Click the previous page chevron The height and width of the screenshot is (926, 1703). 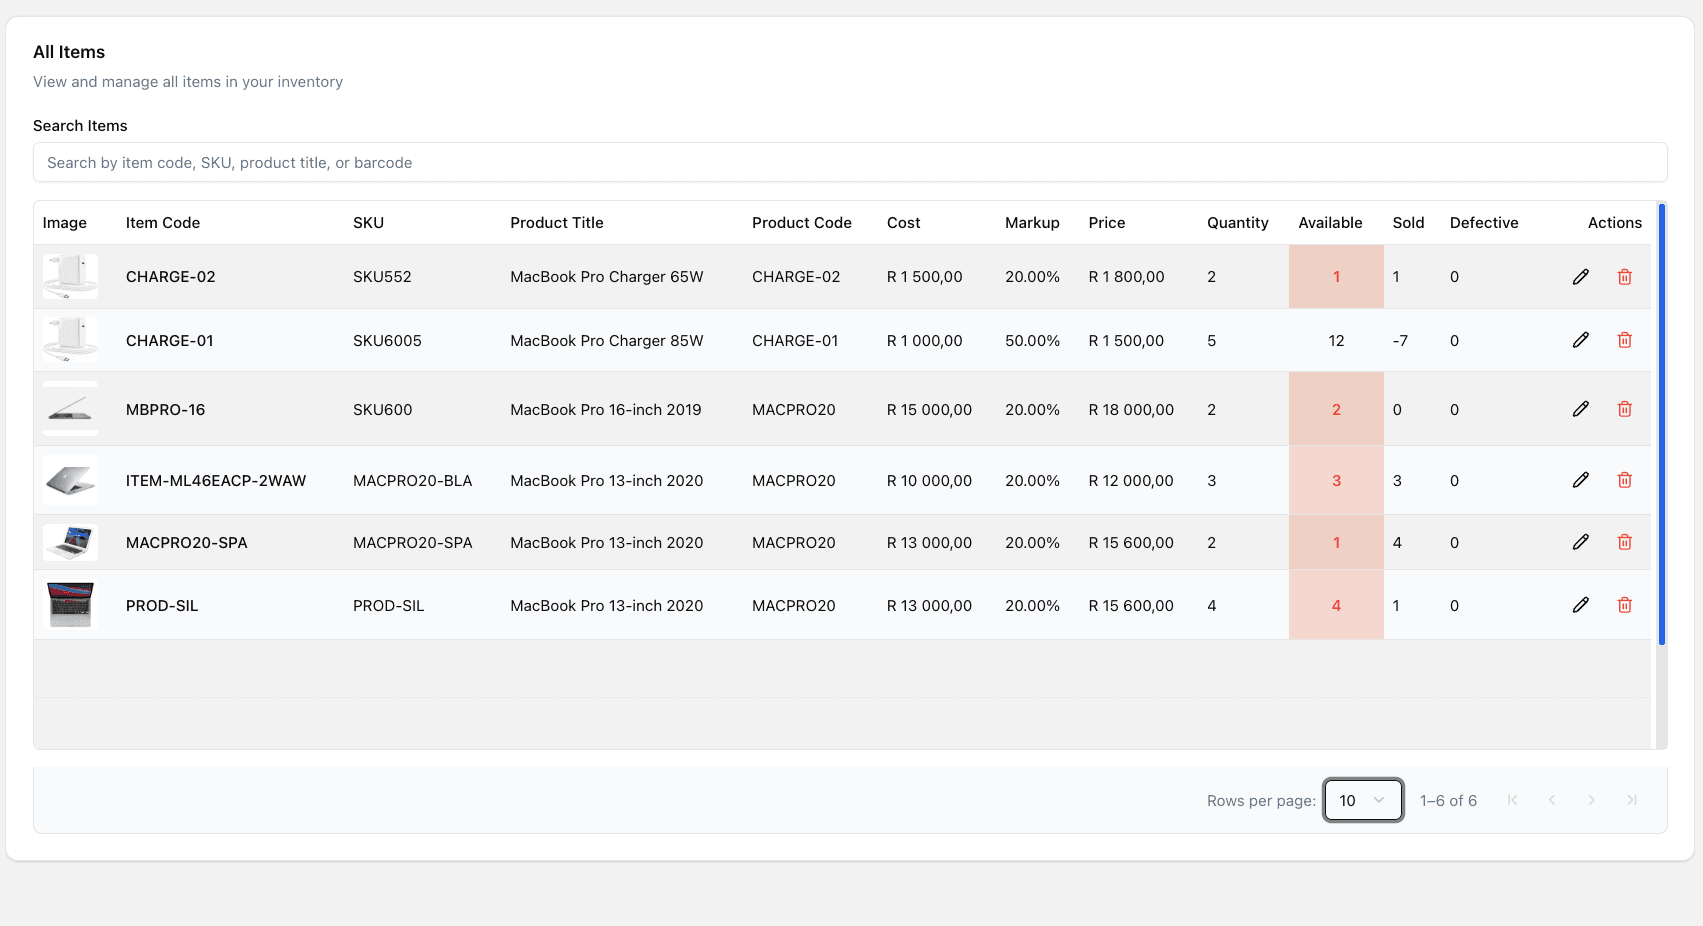point(1552,800)
